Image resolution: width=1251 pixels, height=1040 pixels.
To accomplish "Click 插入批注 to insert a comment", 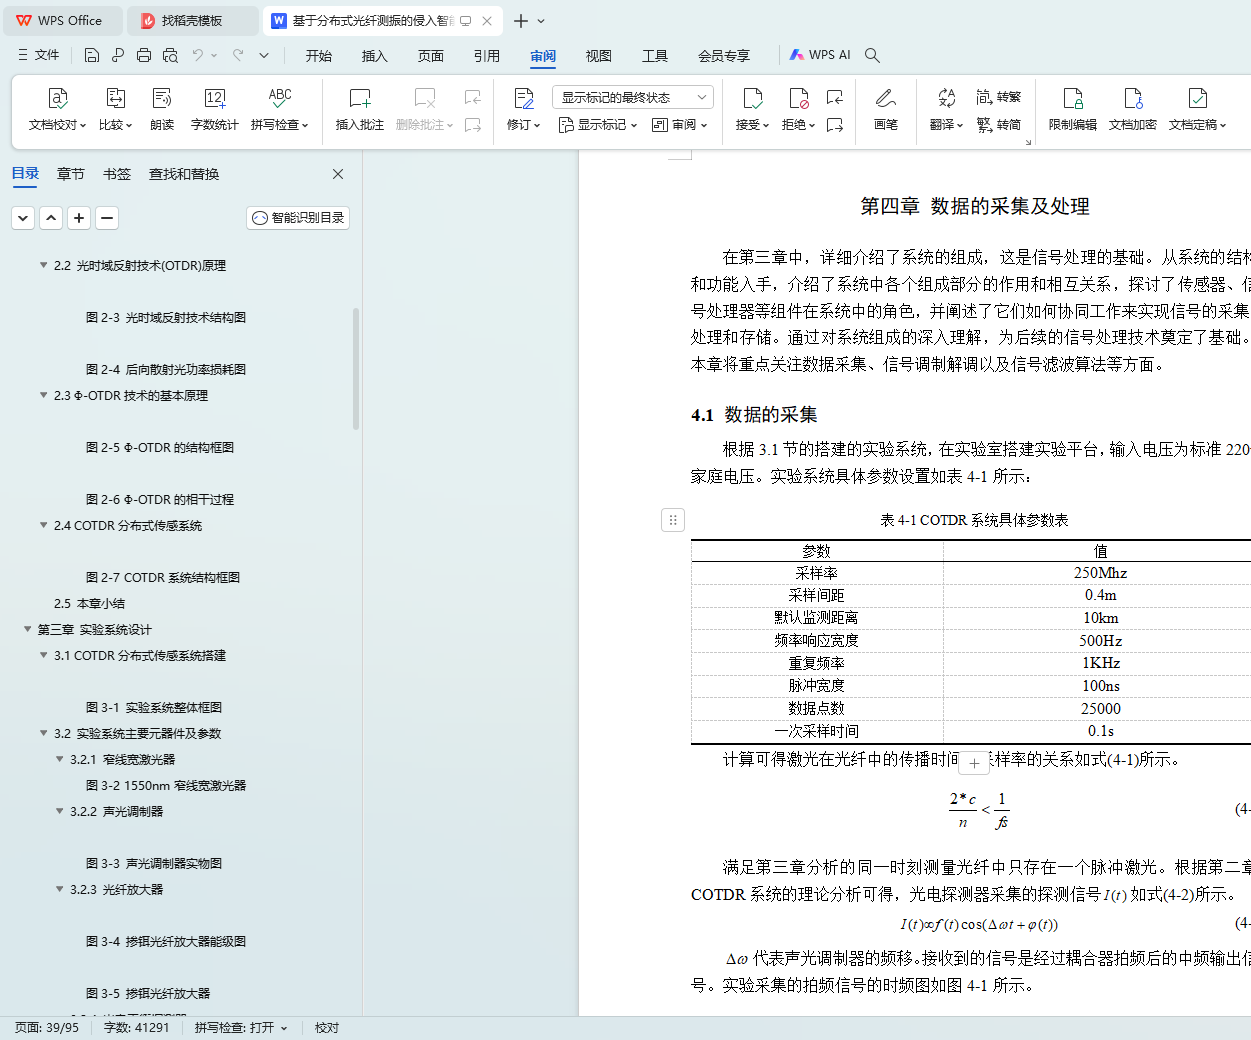I will coord(360,109).
